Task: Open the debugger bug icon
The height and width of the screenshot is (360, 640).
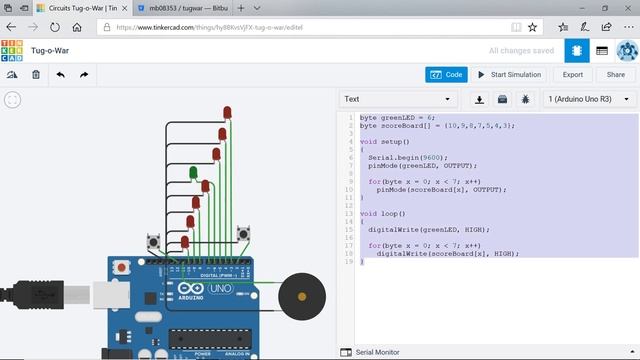Action: 525,99
